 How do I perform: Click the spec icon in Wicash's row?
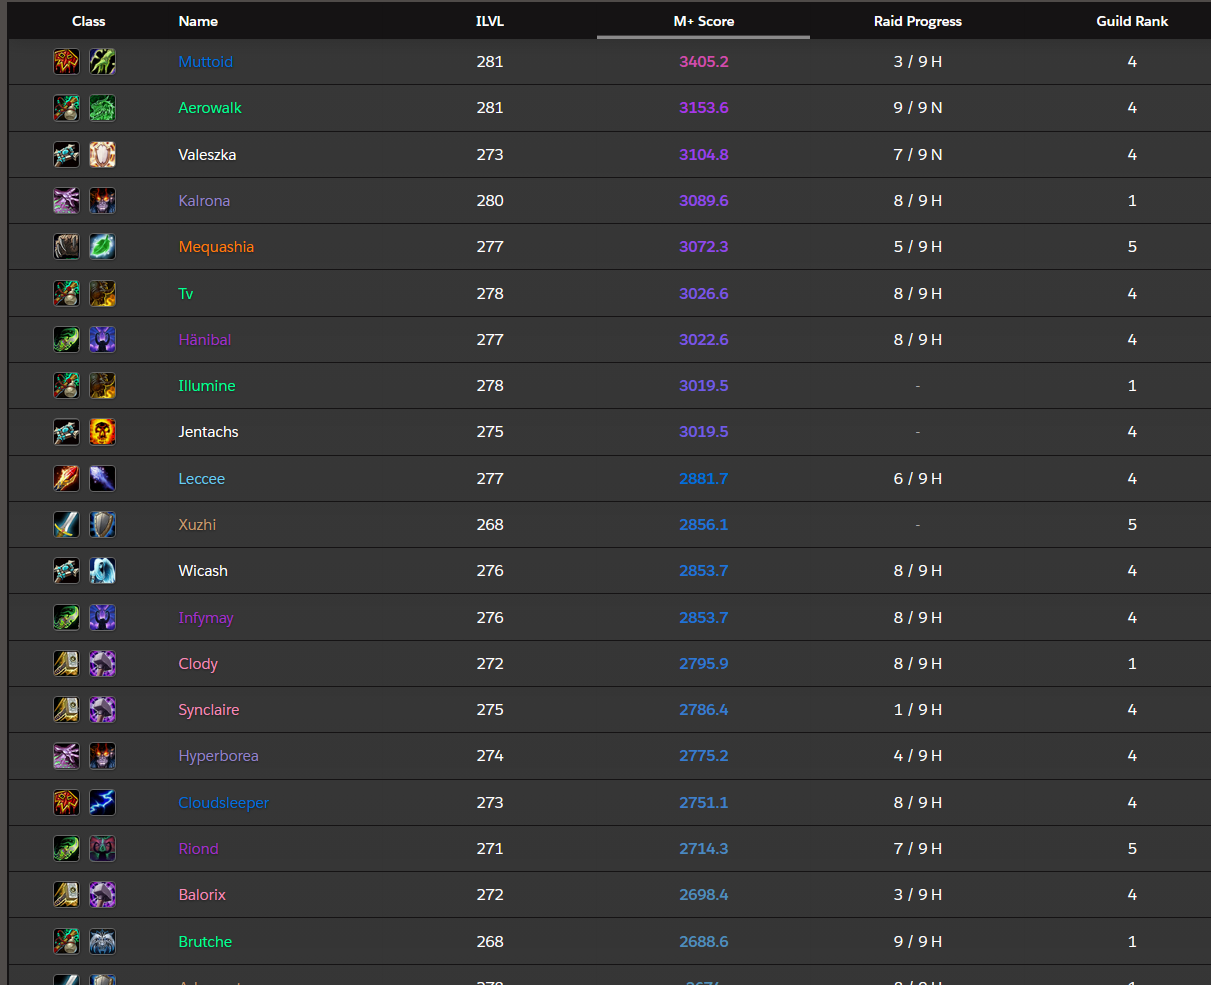click(x=102, y=571)
